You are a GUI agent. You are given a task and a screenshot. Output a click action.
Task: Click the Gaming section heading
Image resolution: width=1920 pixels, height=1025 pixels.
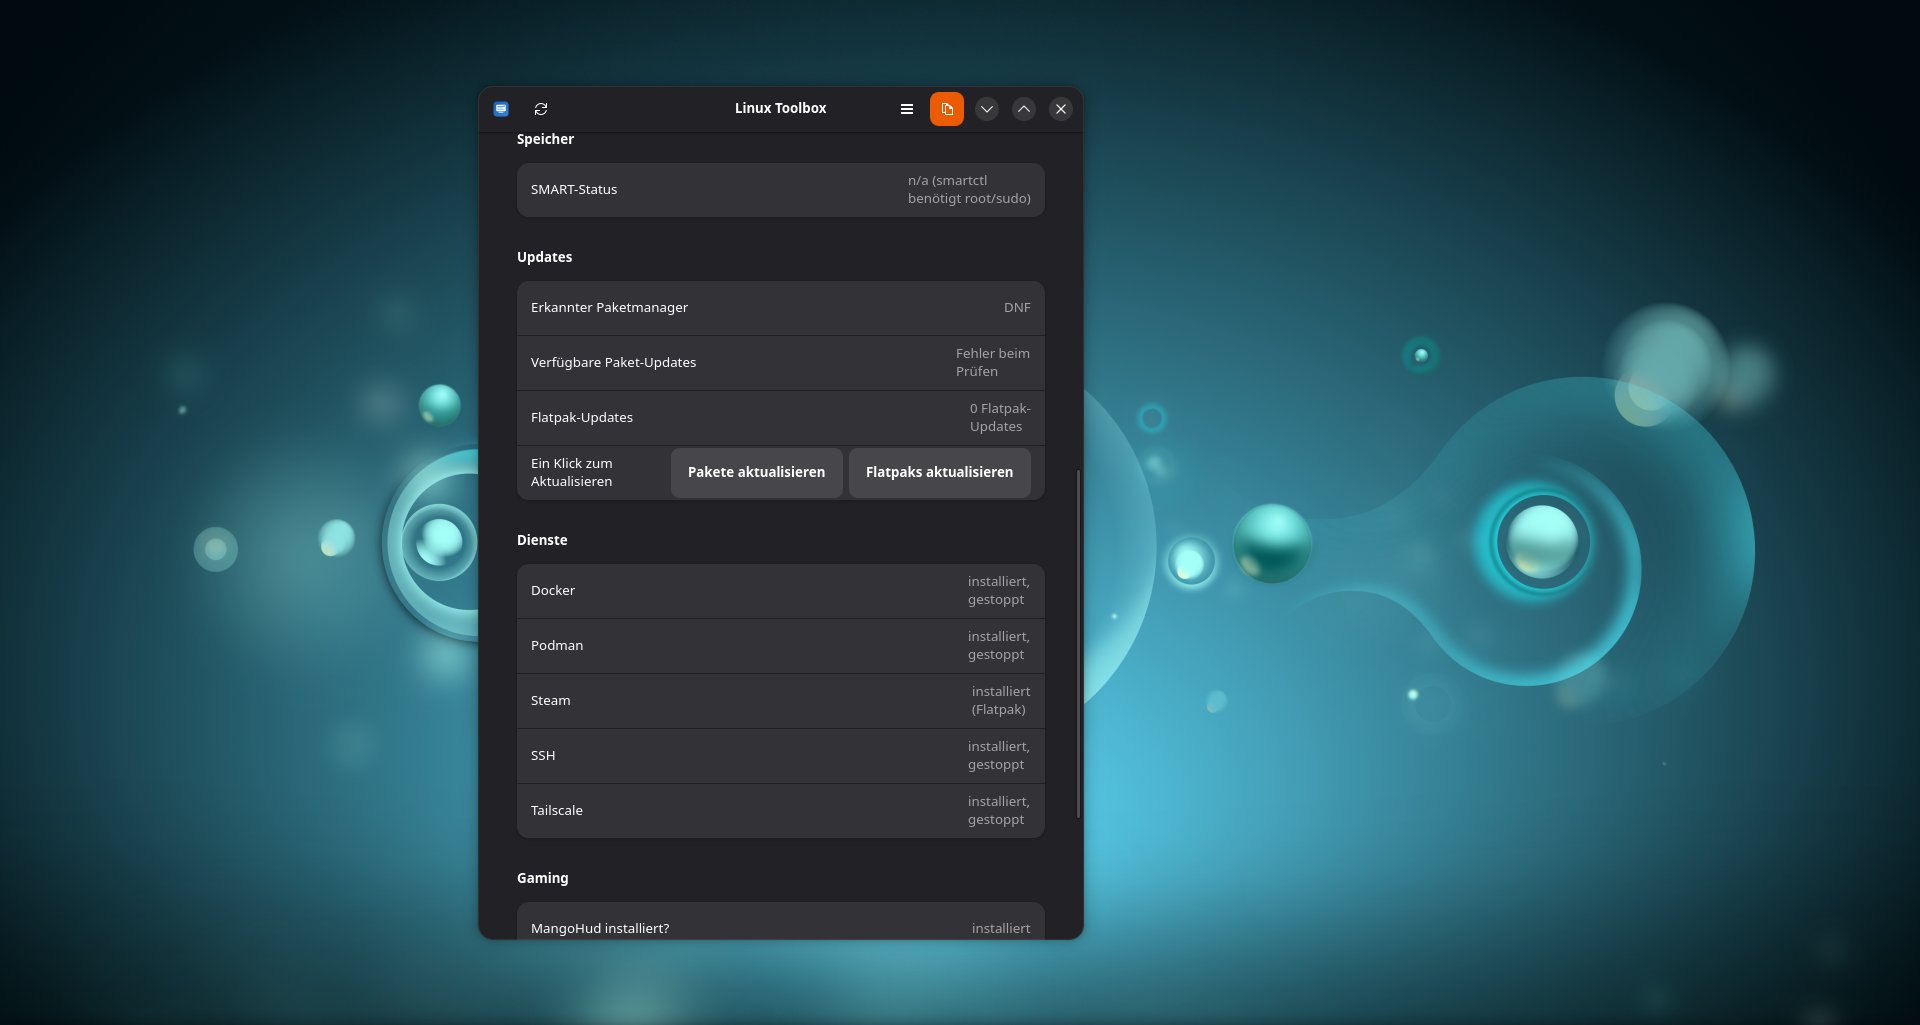click(x=543, y=878)
